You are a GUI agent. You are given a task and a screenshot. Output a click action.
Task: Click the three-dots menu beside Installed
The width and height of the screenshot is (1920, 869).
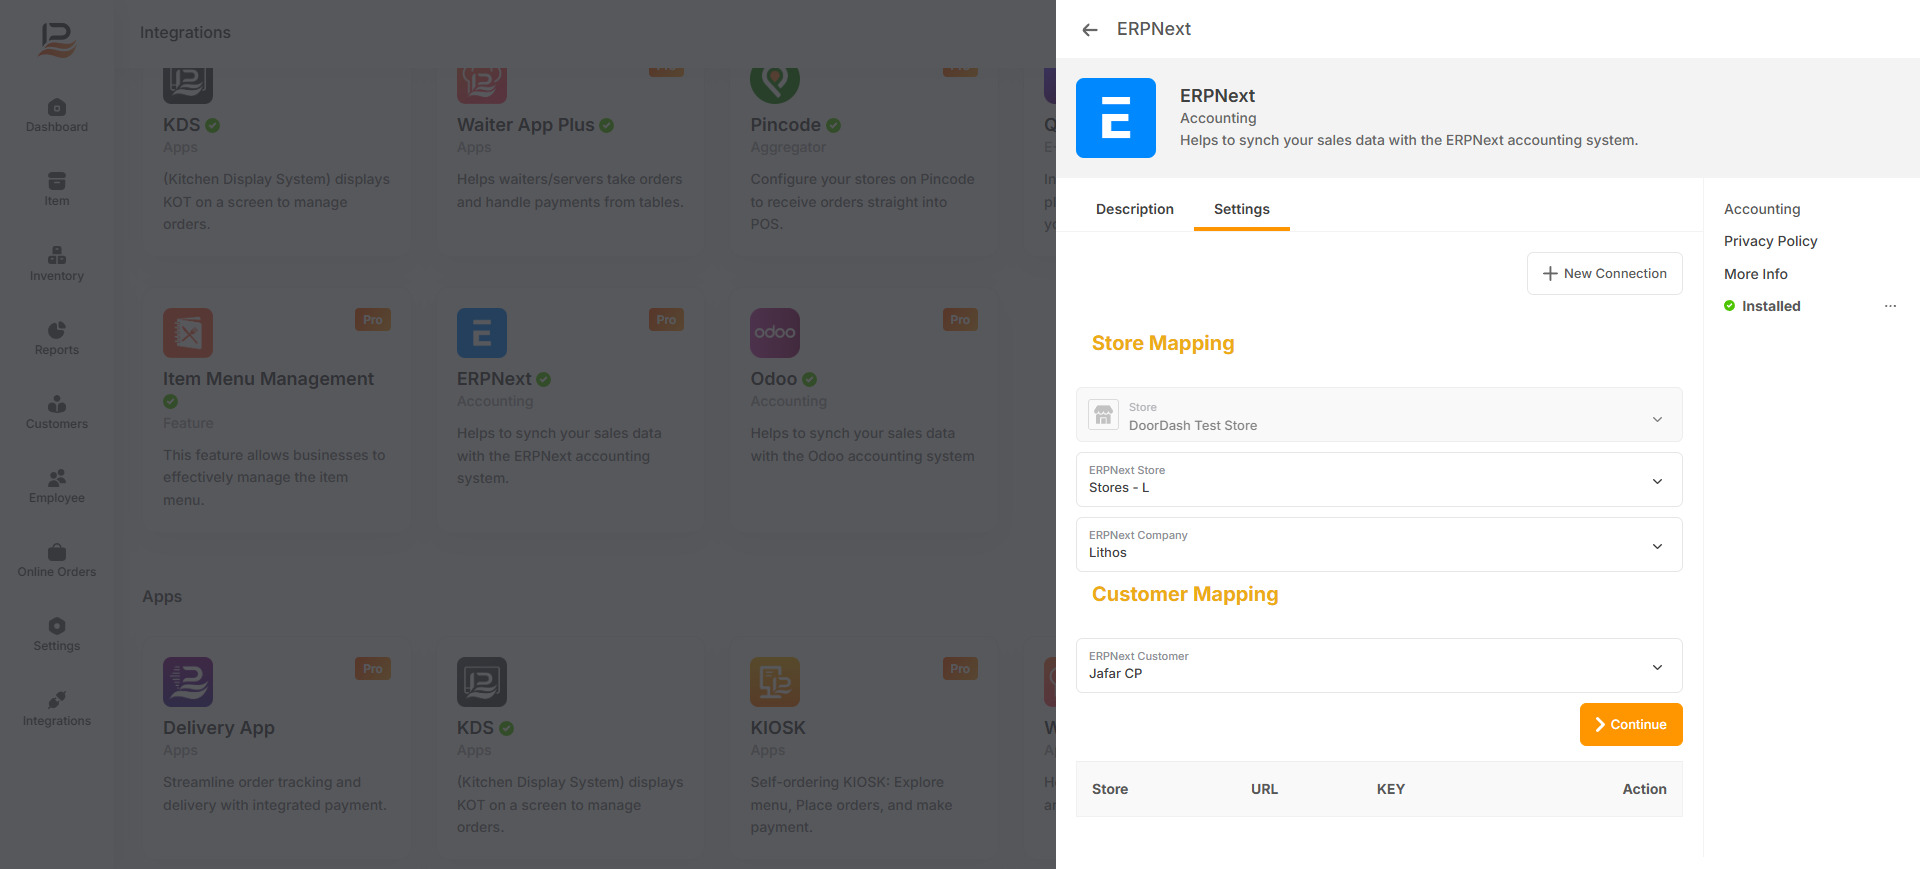pyautogui.click(x=1889, y=306)
